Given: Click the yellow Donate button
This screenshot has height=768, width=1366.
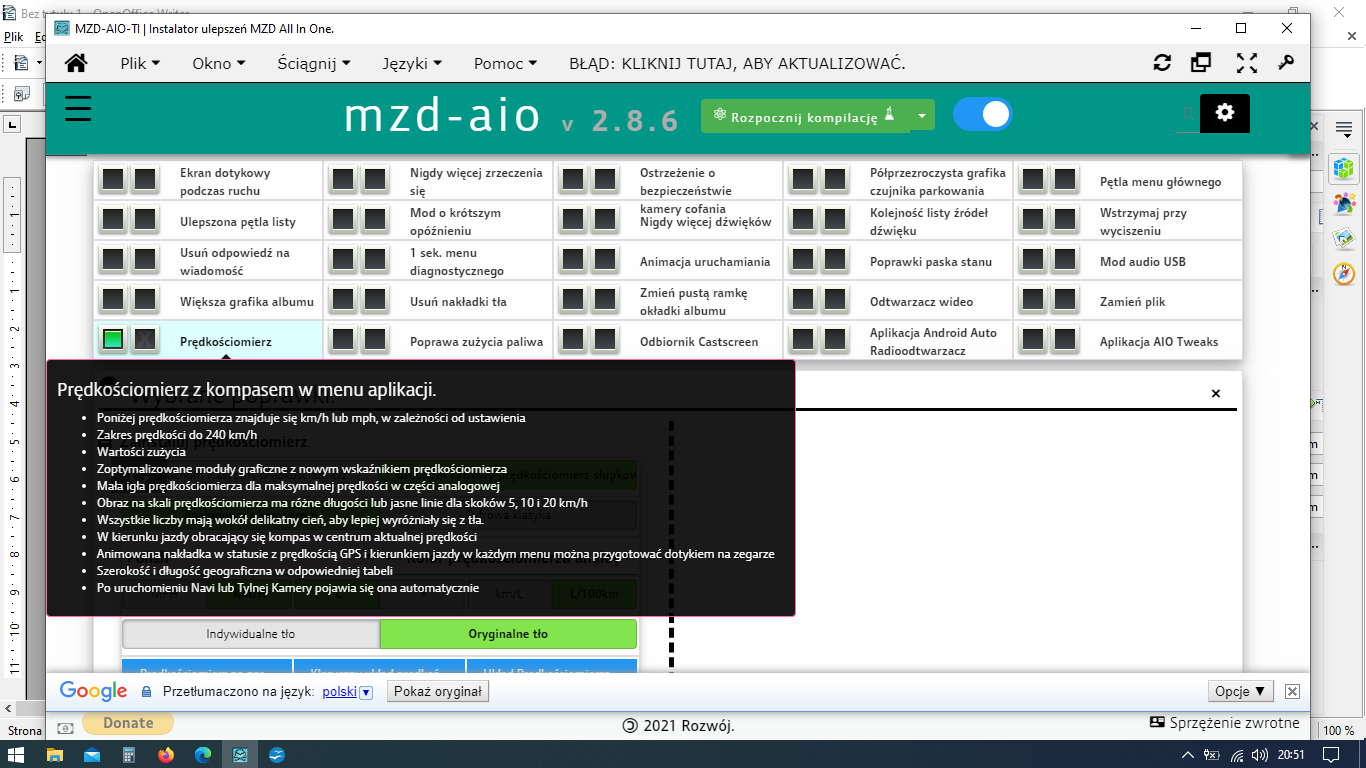Looking at the screenshot, I should pos(128,723).
